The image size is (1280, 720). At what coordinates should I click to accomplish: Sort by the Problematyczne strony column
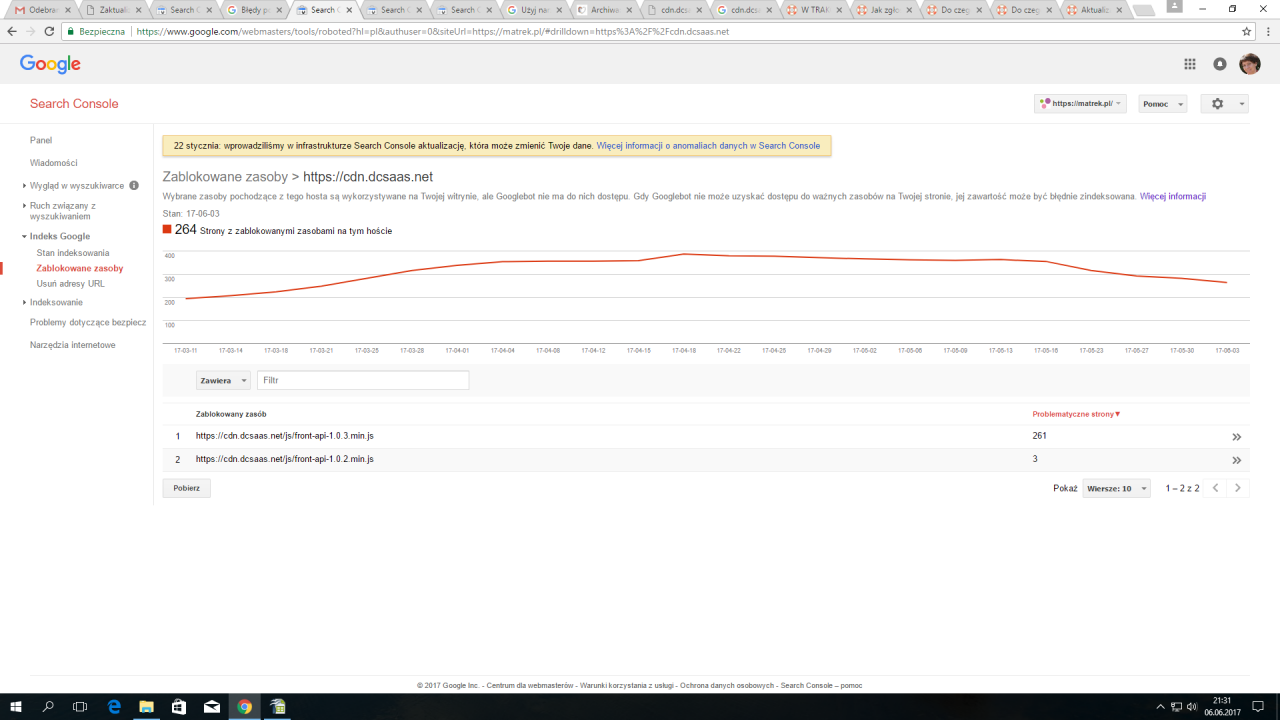coord(1077,414)
